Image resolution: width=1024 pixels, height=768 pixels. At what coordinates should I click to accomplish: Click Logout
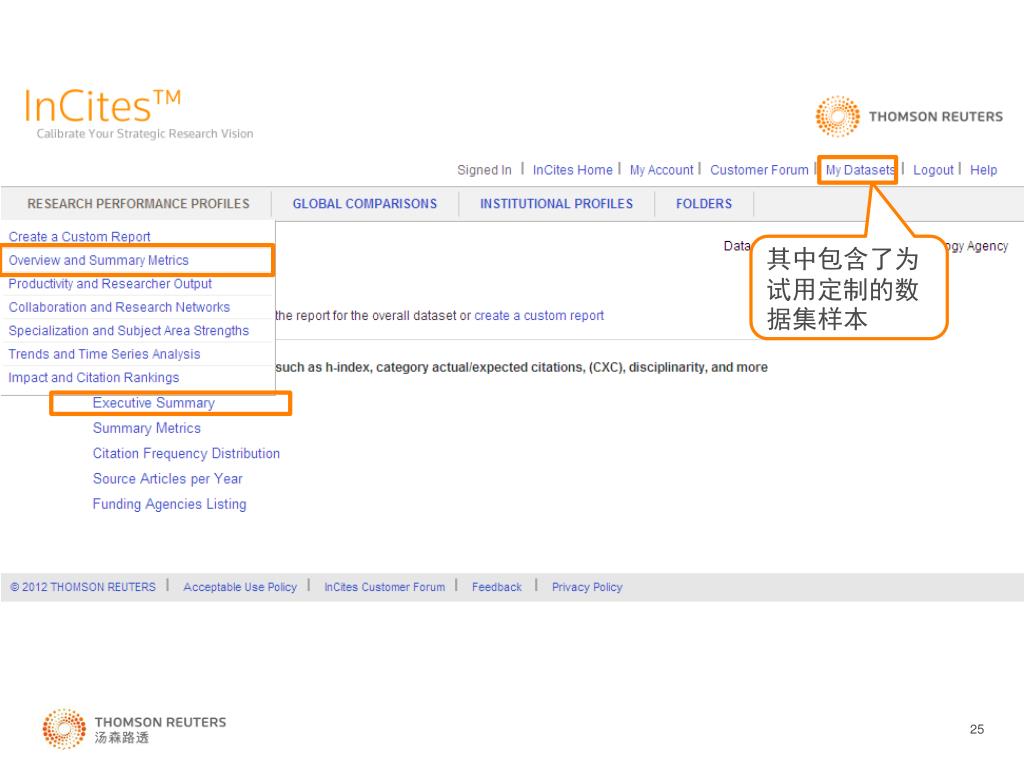coord(933,170)
